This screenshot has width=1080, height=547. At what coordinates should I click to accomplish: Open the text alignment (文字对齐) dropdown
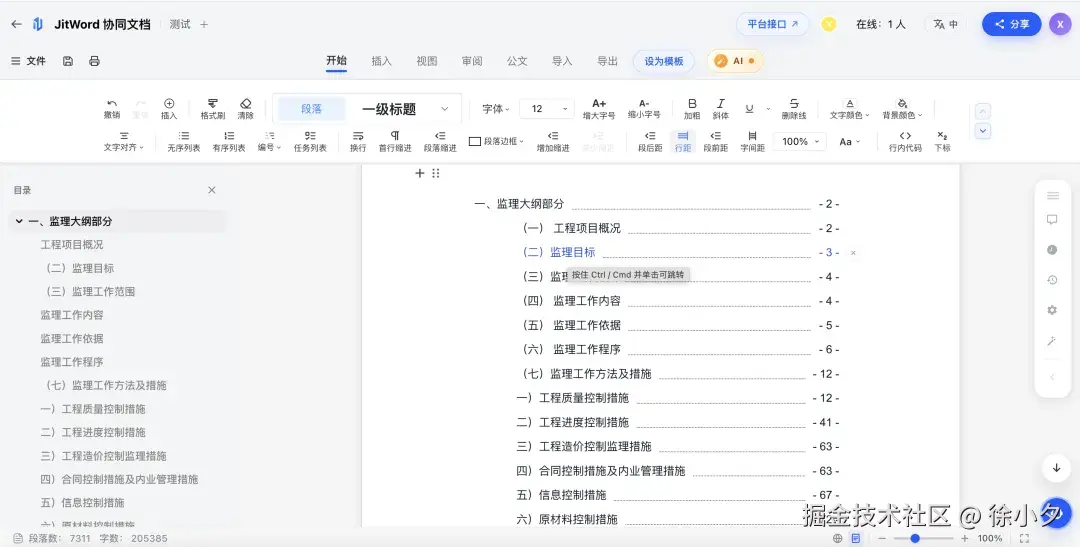[x=124, y=141]
